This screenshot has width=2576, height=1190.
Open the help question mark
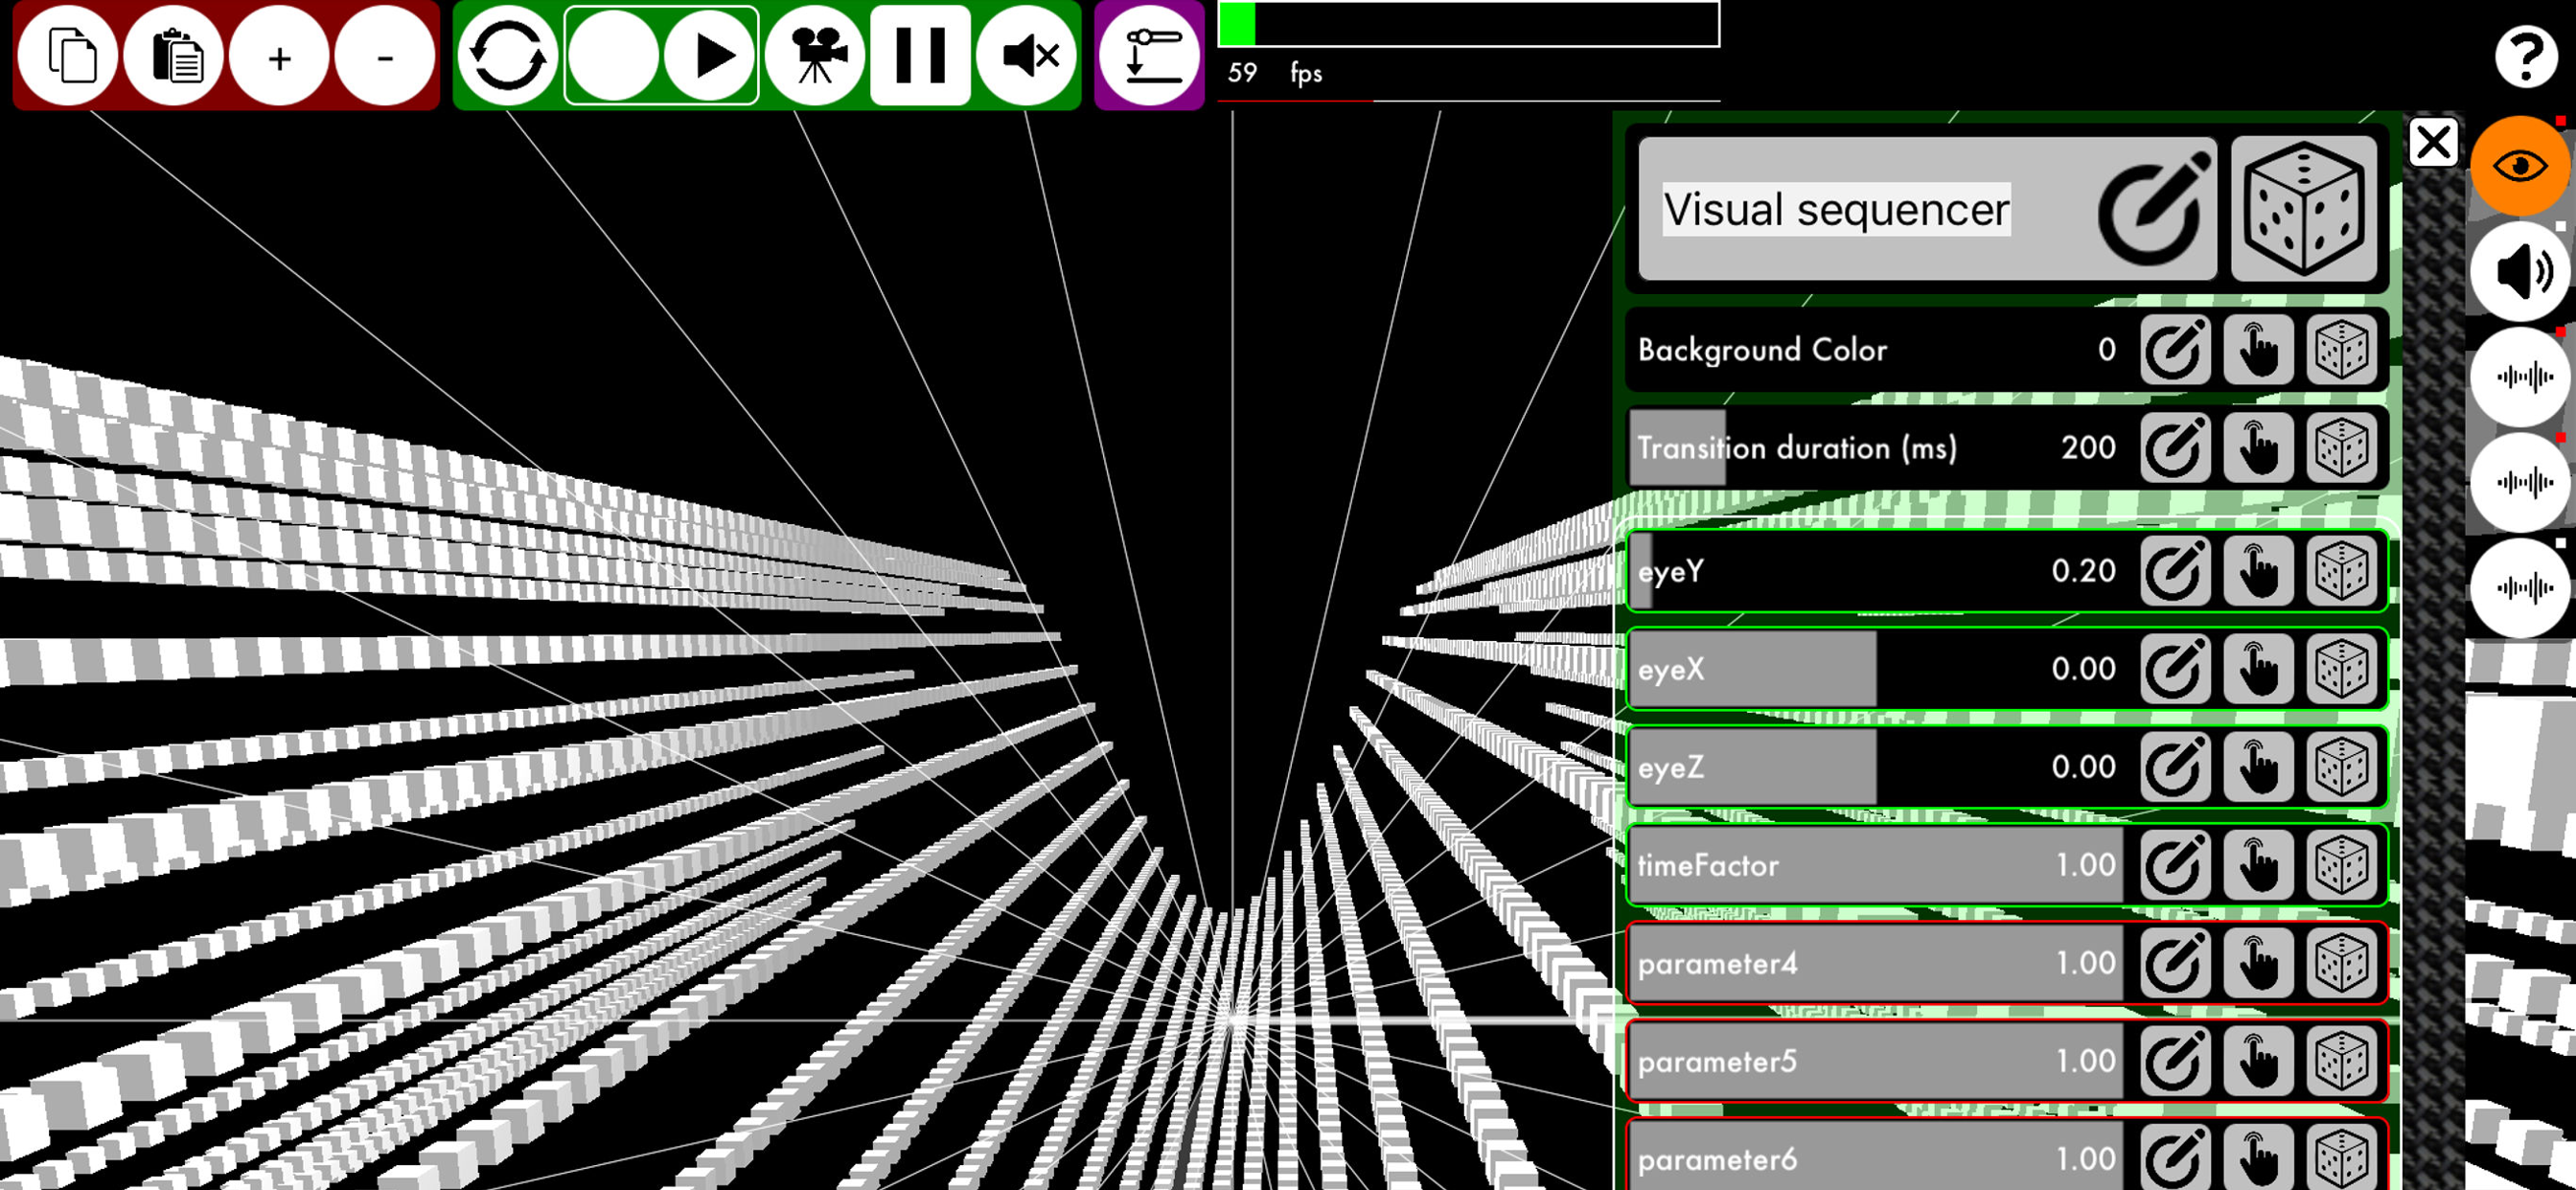tap(2524, 56)
